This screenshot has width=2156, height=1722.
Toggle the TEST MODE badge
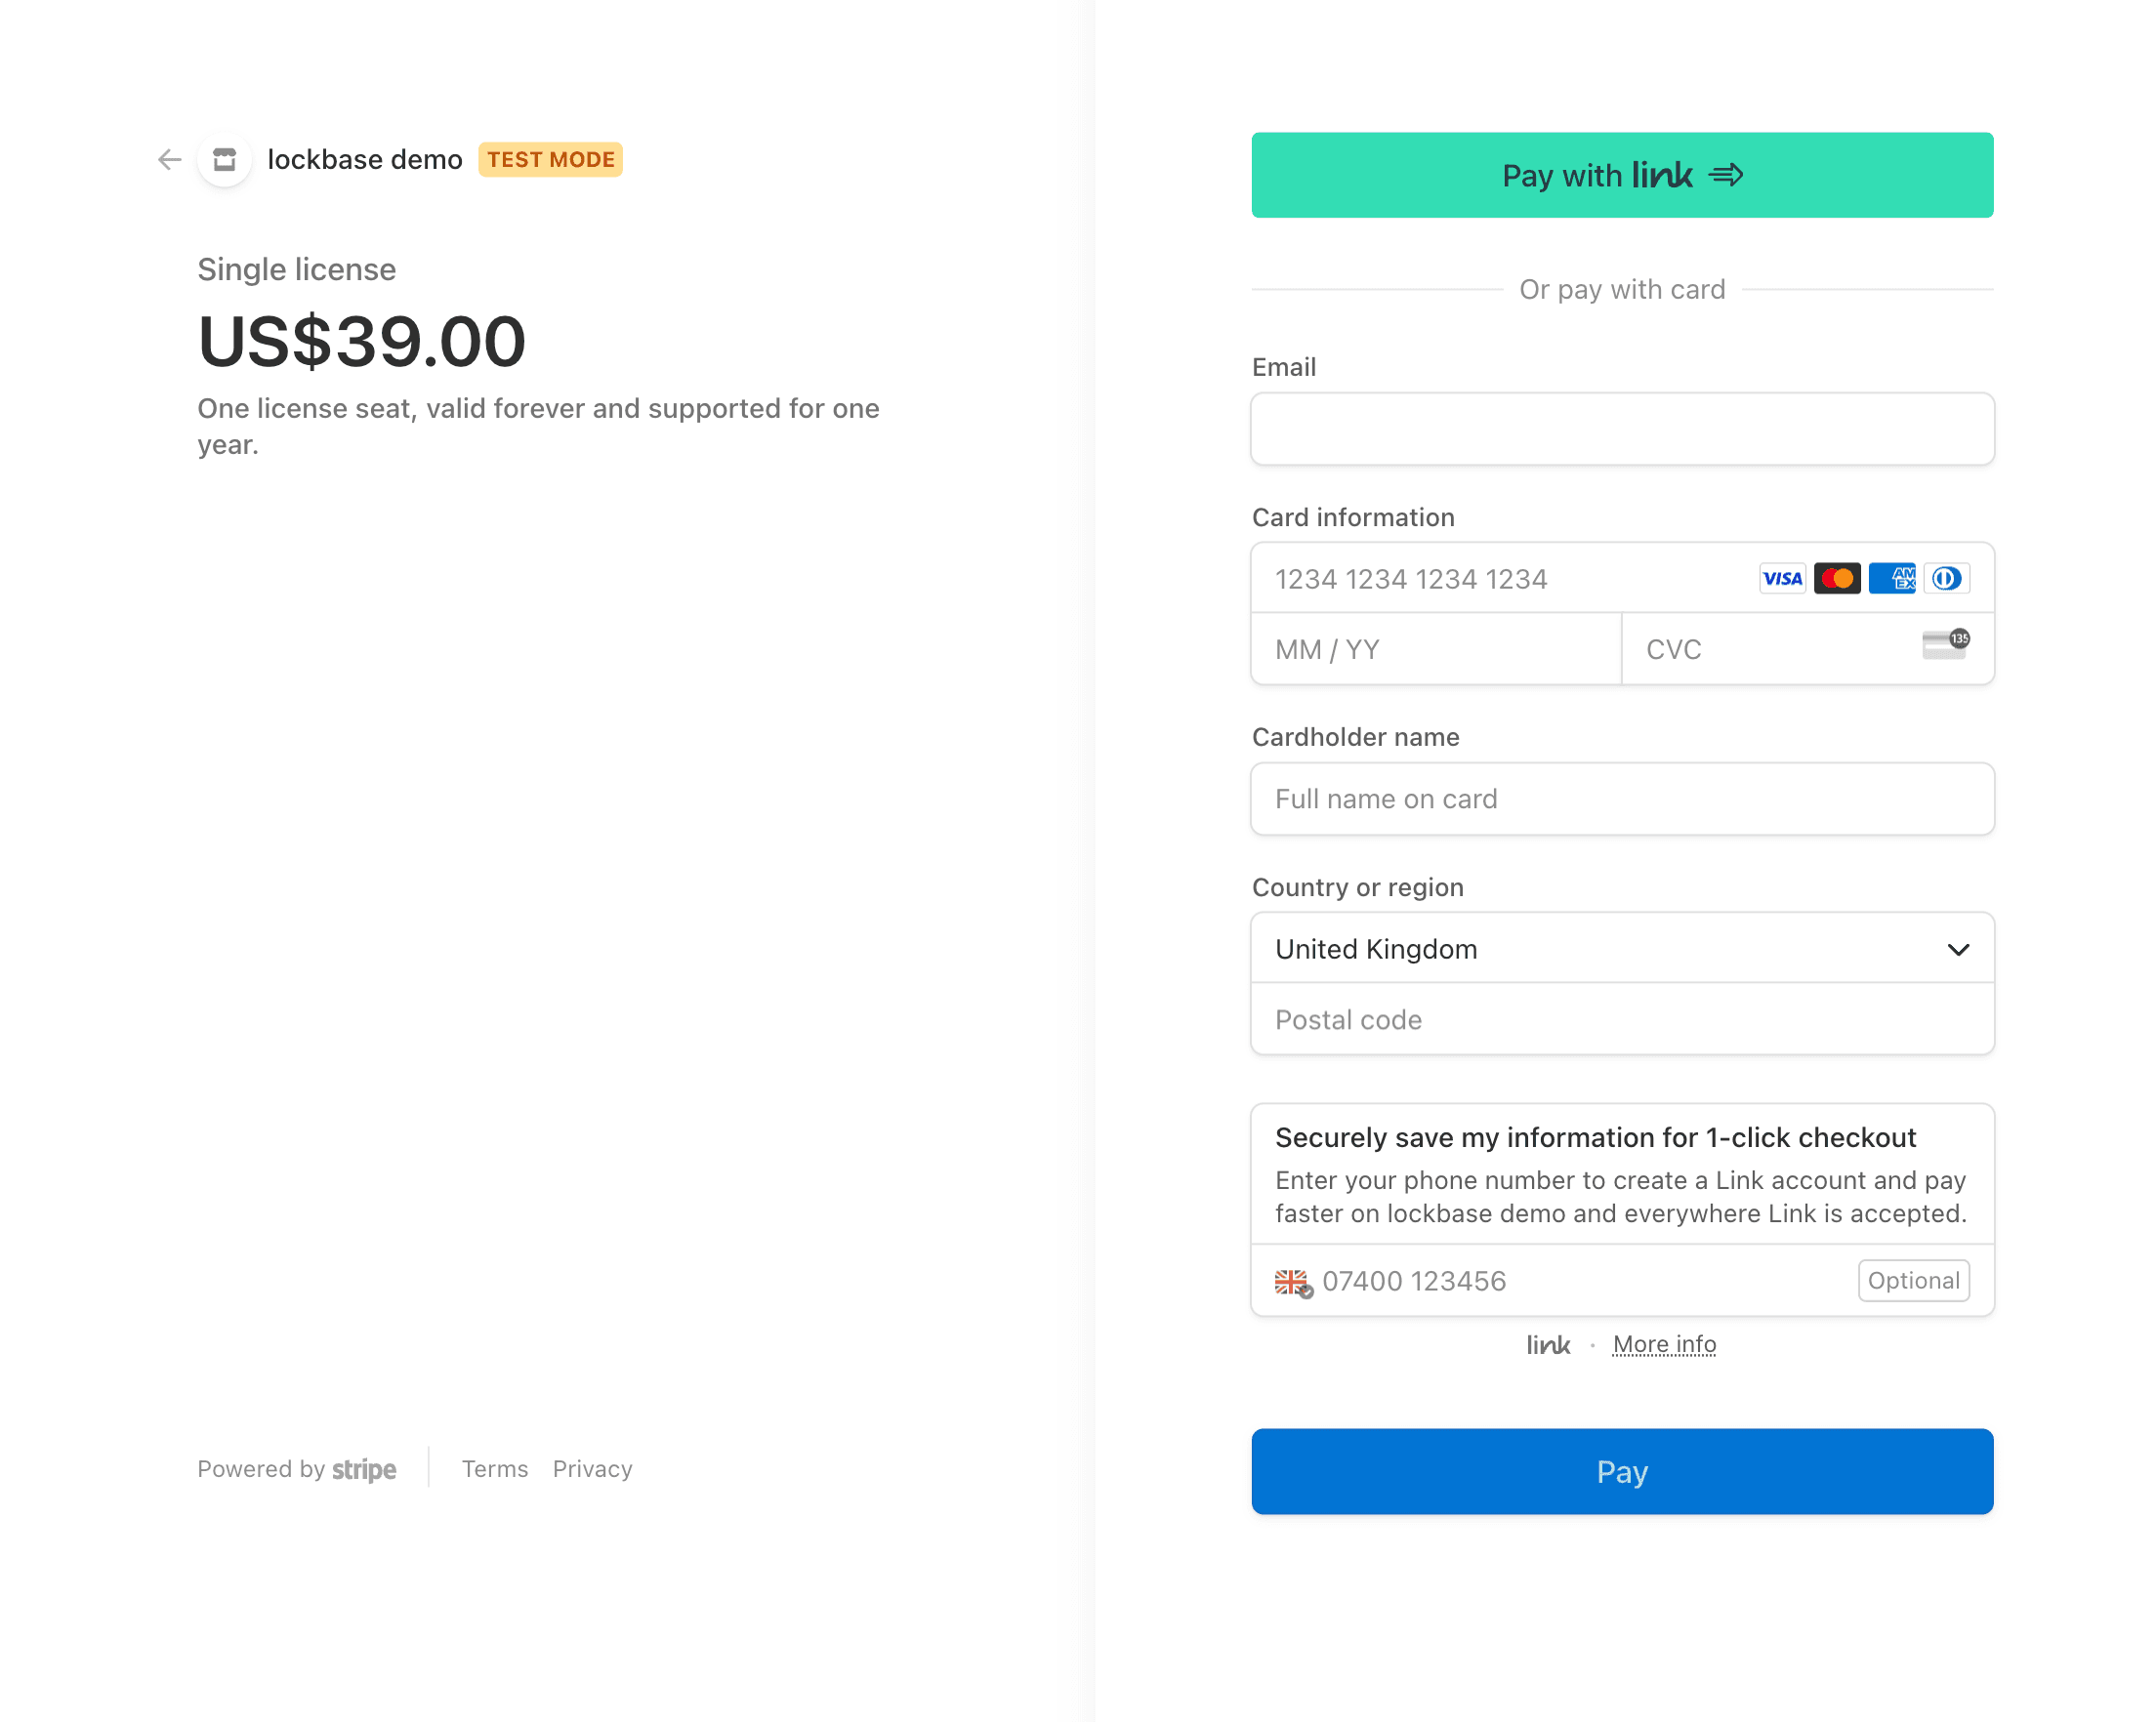550,160
